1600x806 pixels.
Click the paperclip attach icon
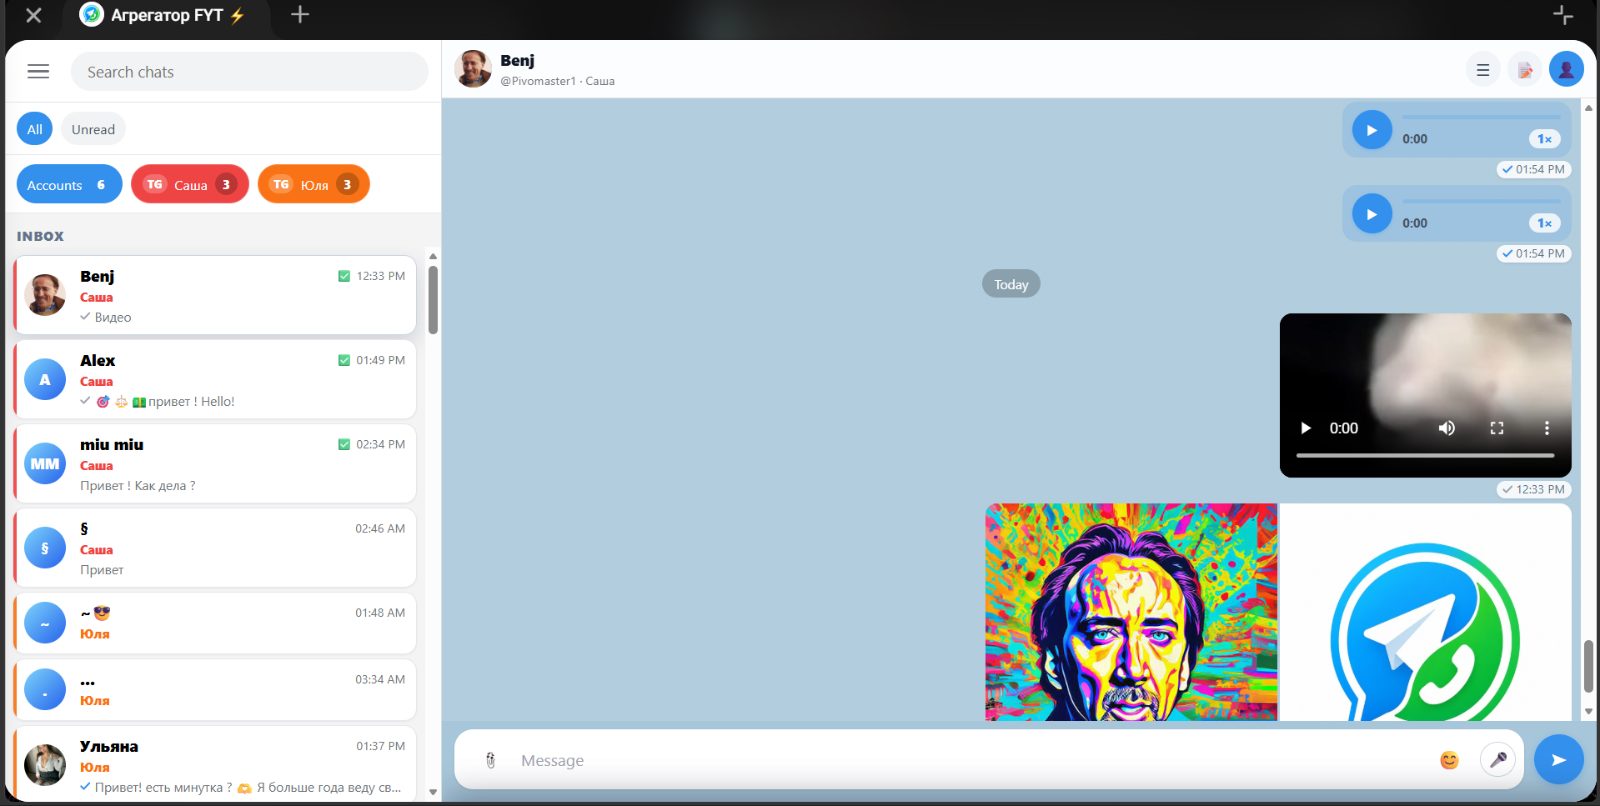pos(490,760)
